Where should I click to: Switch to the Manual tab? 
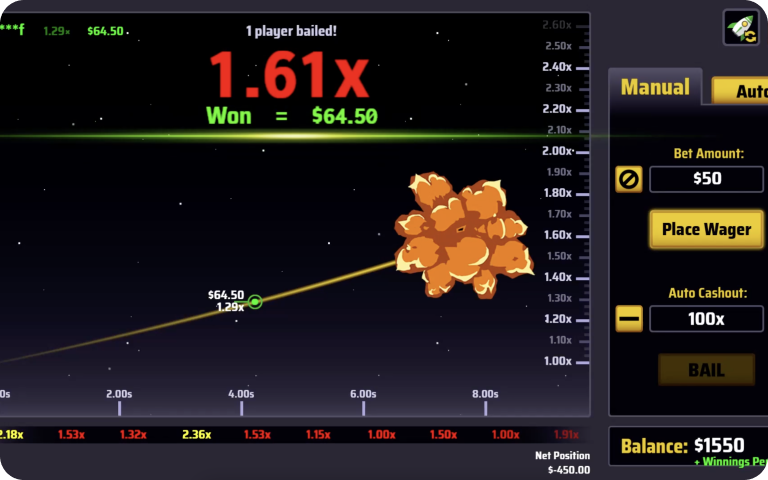[x=655, y=87]
